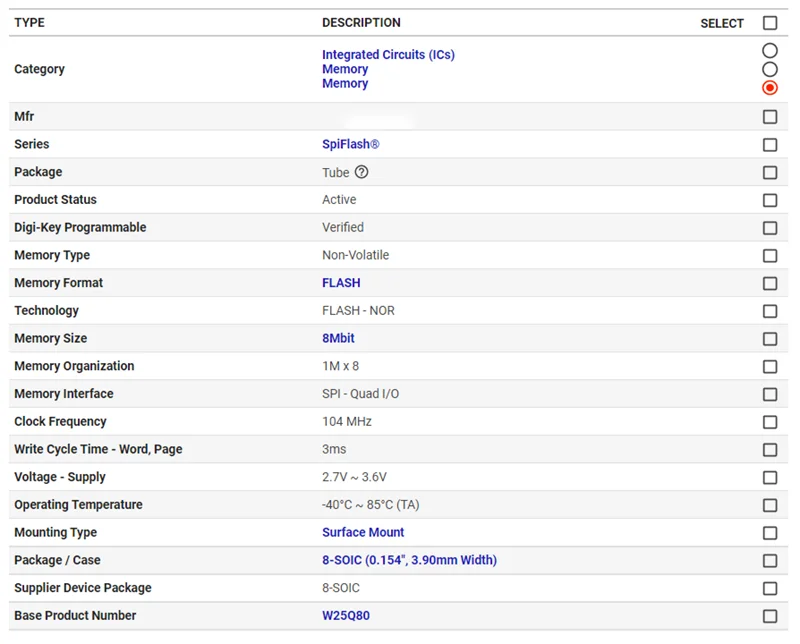The width and height of the screenshot is (800, 644).
Task: Open the 8-SOIC package case link
Action: pyautogui.click(x=410, y=560)
